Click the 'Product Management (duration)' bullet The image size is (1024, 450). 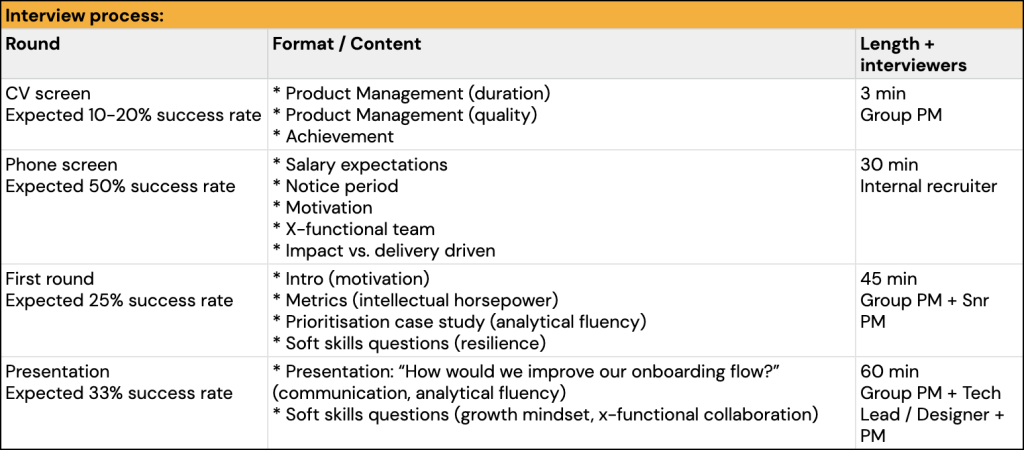pos(411,93)
